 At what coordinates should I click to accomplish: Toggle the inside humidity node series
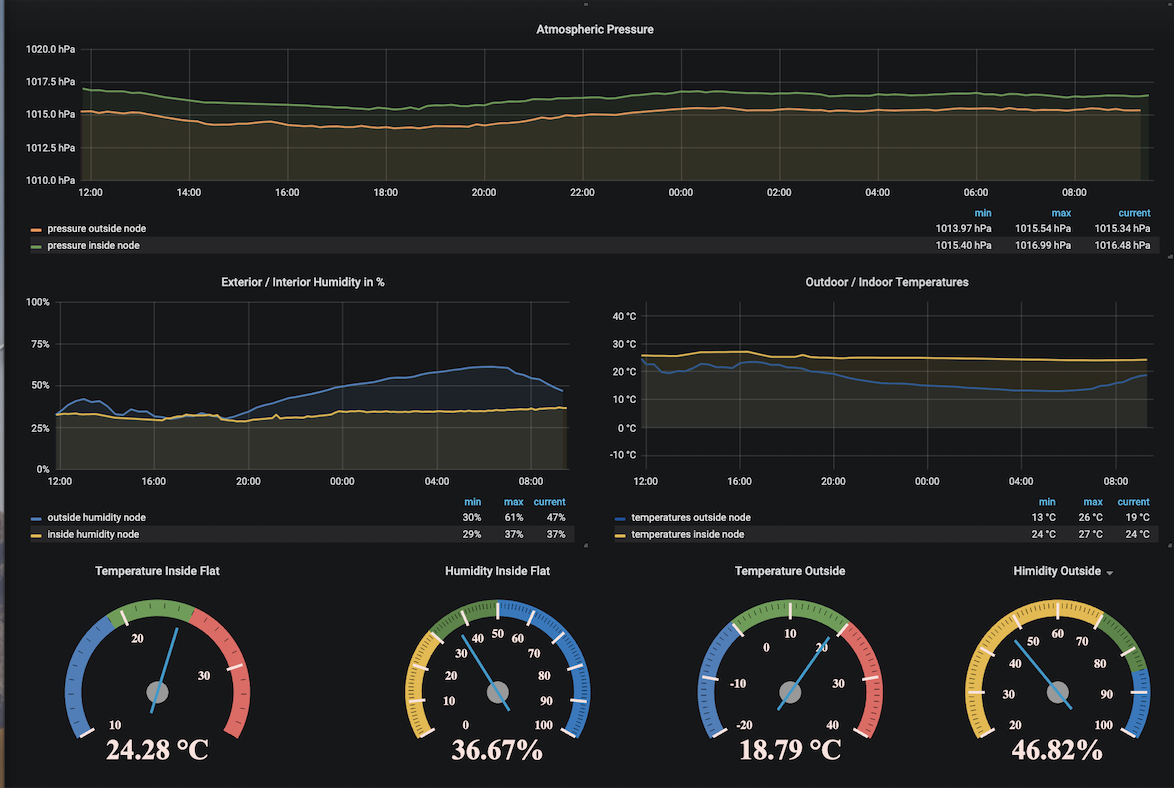pos(94,534)
